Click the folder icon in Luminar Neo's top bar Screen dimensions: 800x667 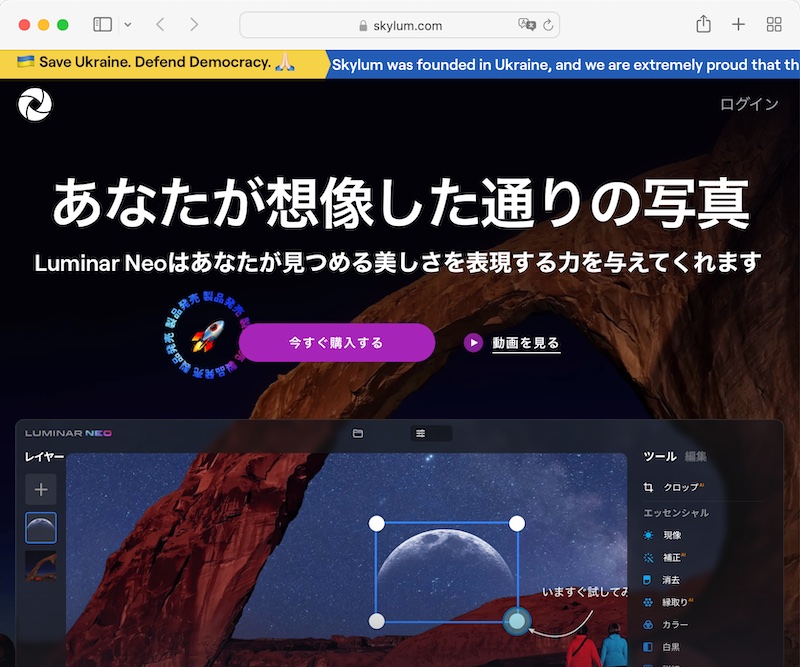tap(357, 433)
